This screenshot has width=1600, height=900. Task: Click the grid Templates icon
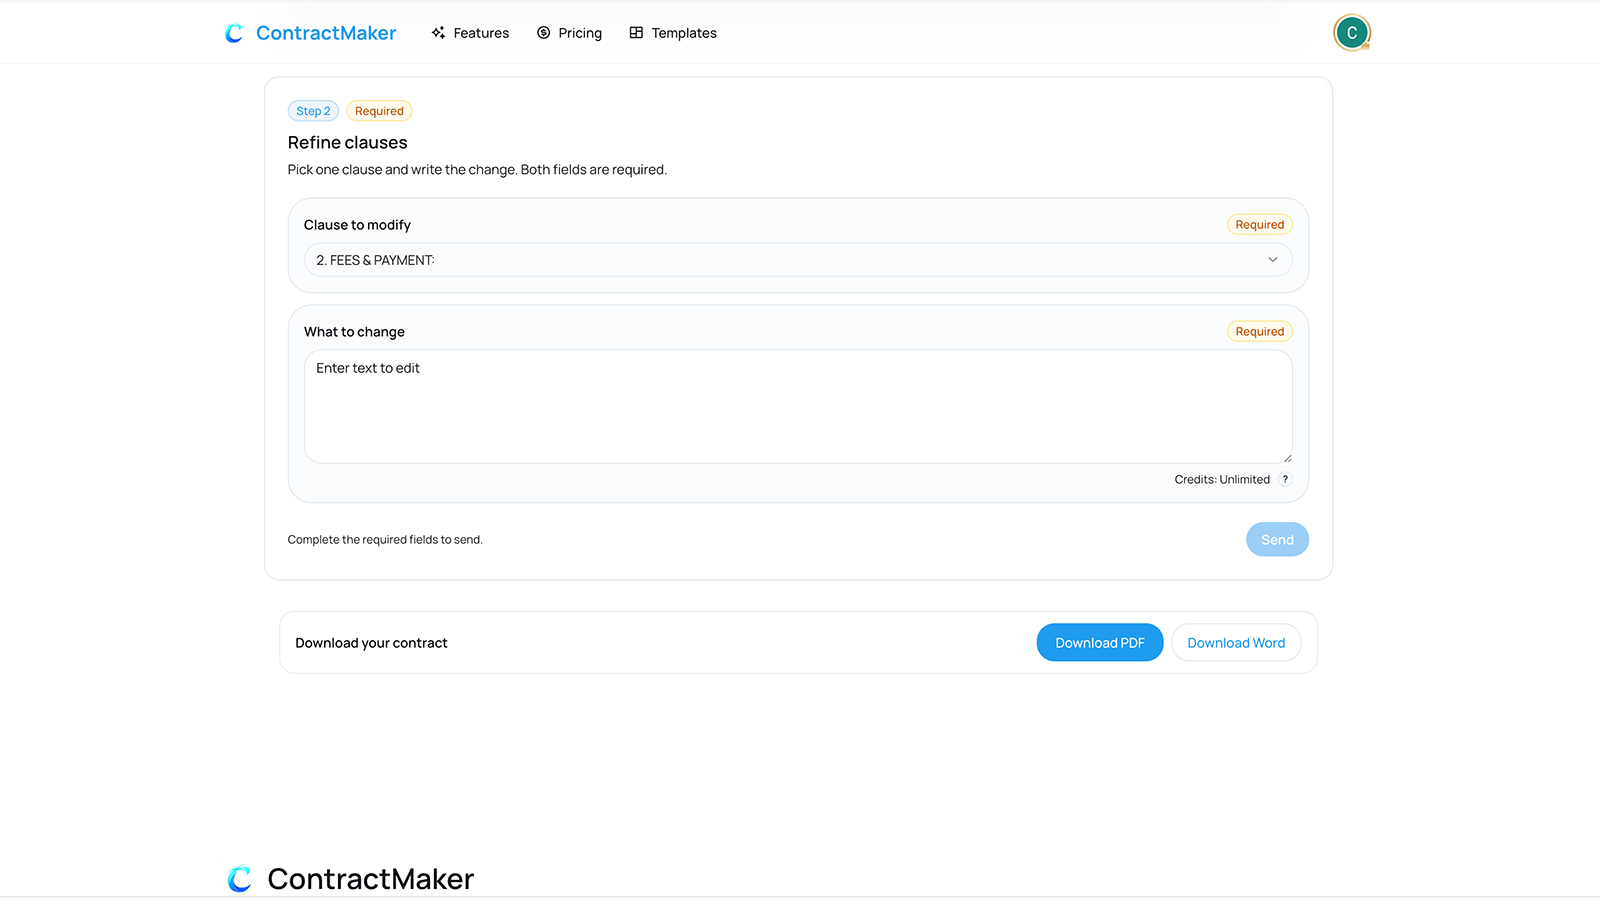tap(635, 32)
